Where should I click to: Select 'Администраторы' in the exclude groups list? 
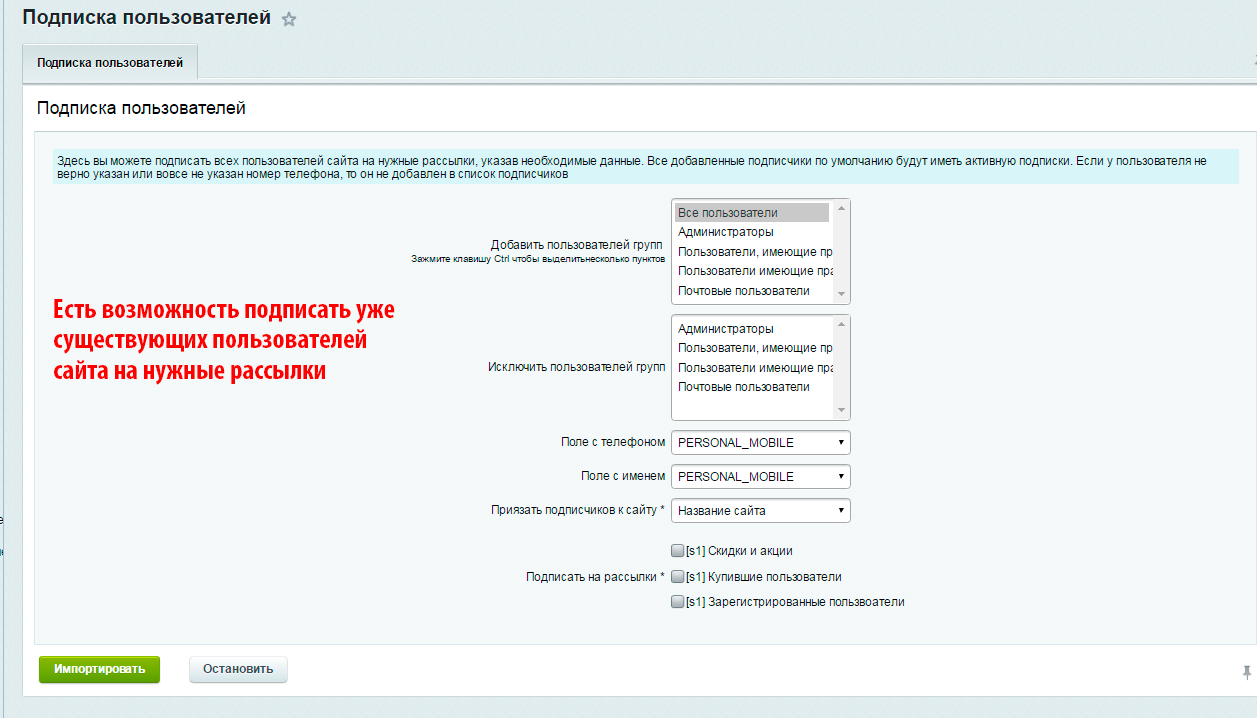pos(751,329)
